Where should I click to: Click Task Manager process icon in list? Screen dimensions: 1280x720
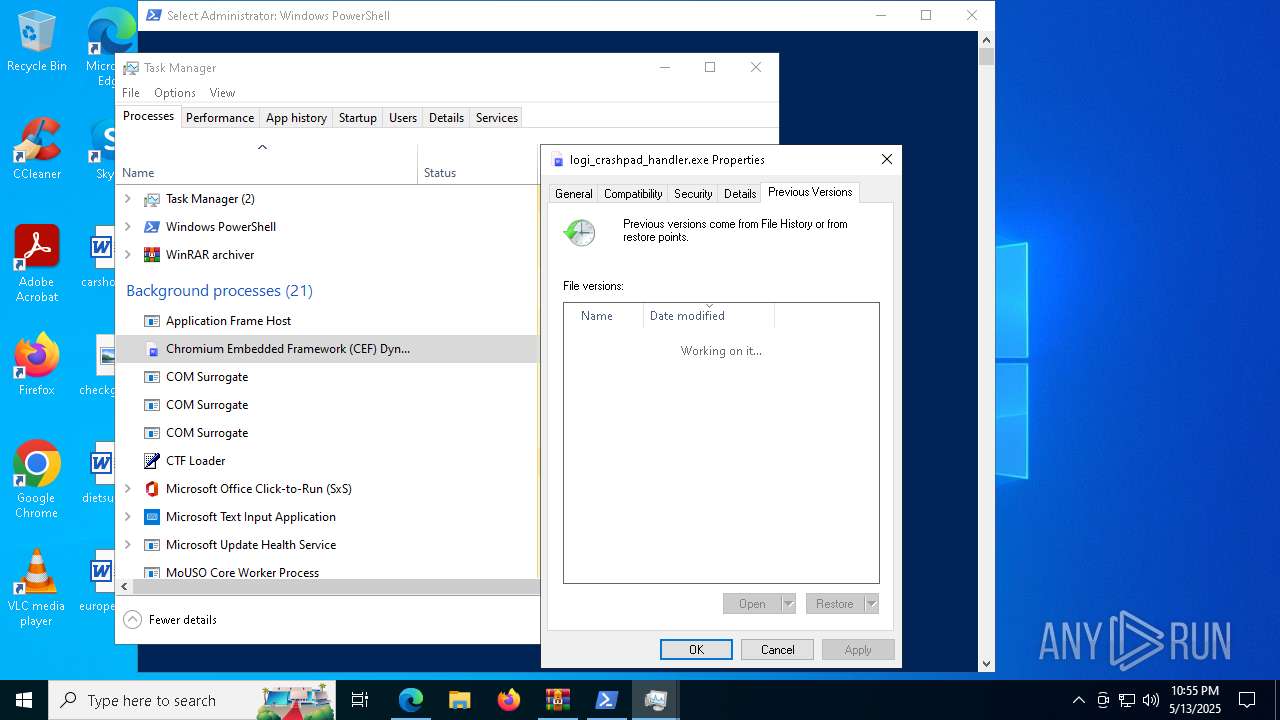pos(152,199)
